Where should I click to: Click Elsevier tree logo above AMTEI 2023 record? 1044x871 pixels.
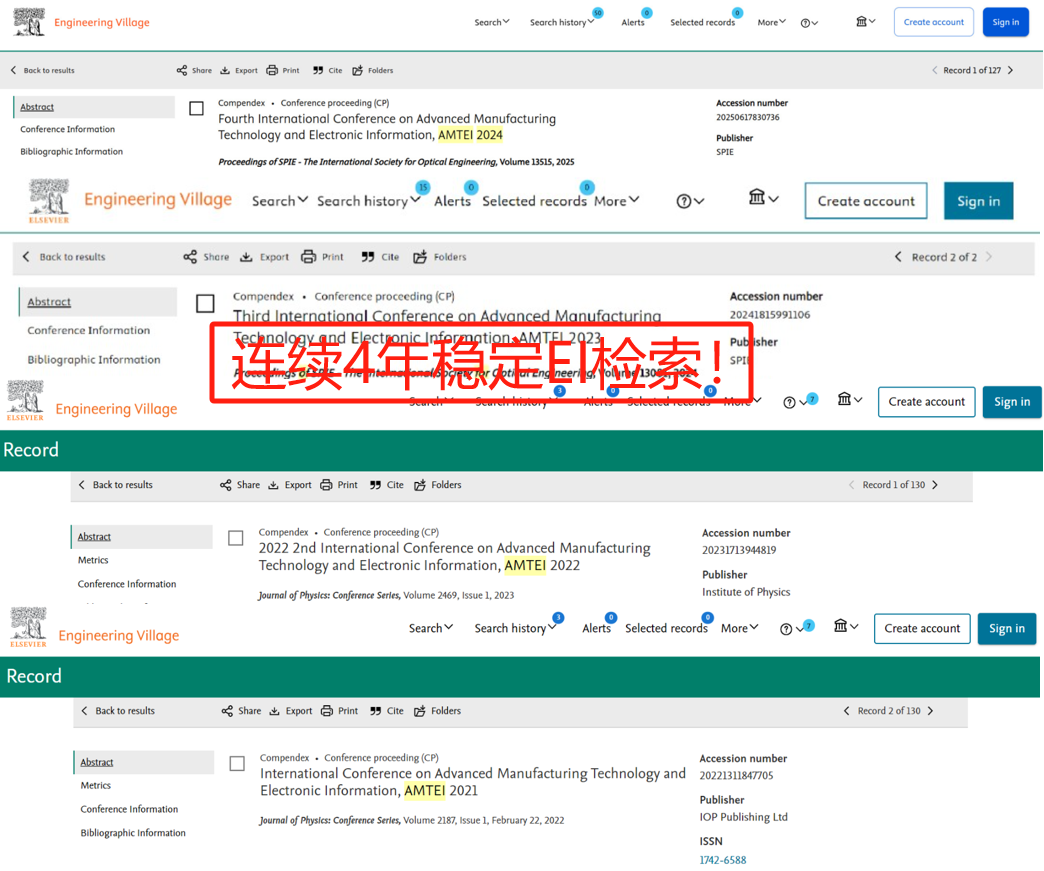click(x=49, y=200)
